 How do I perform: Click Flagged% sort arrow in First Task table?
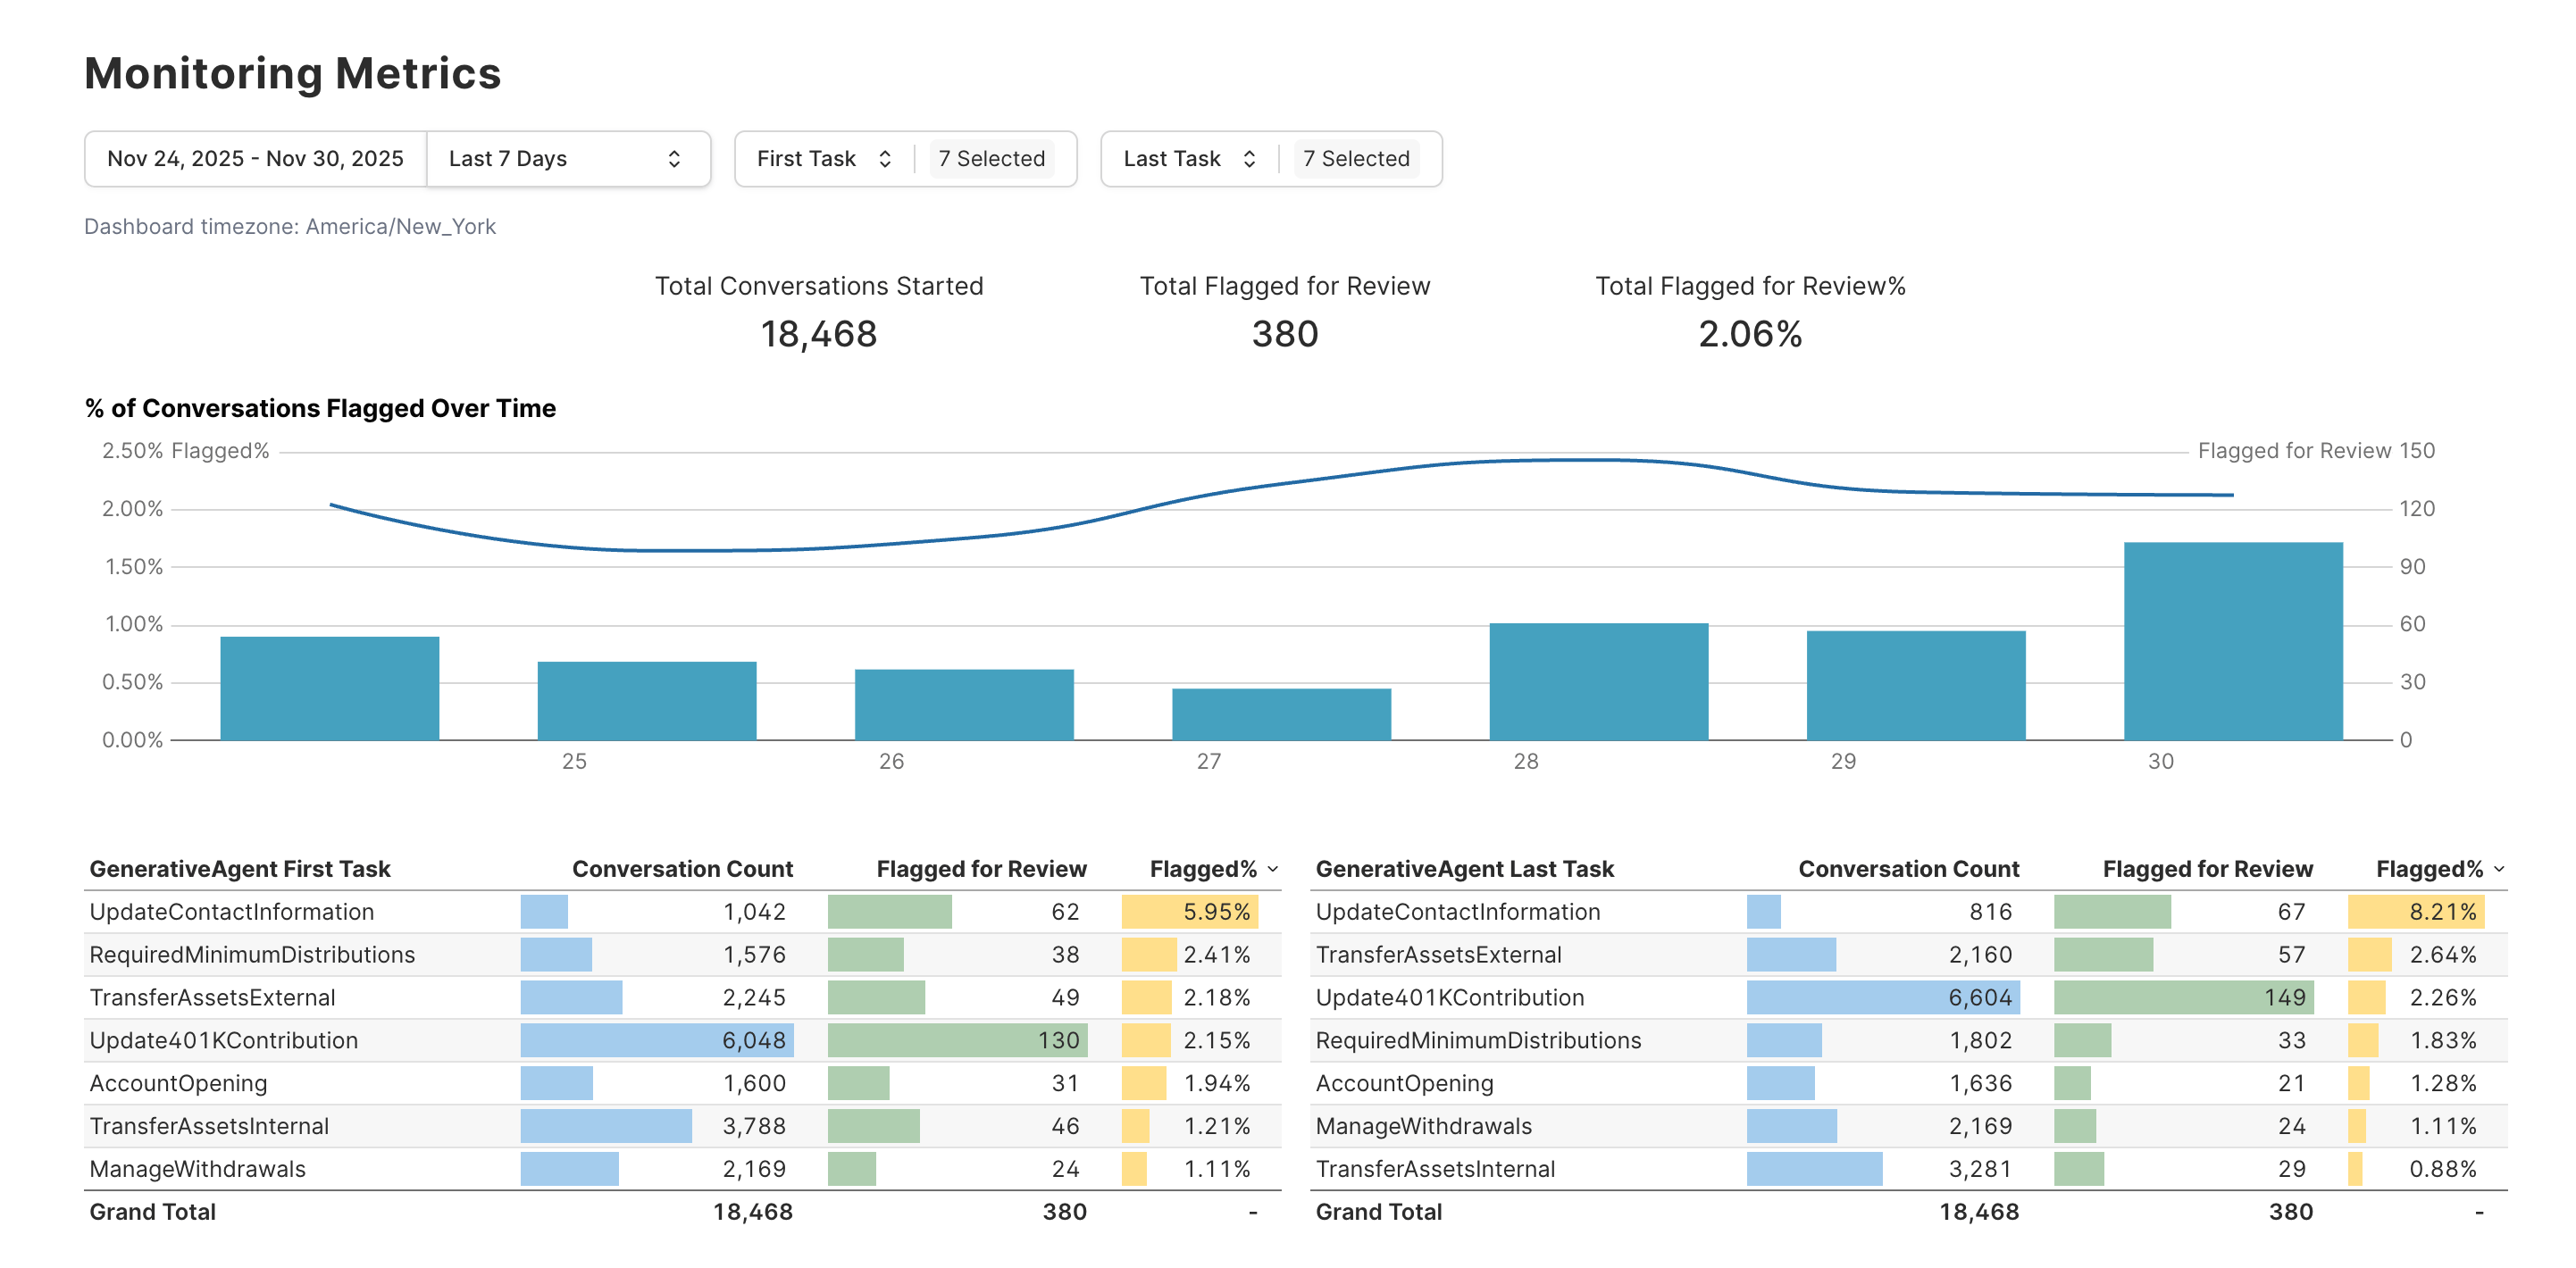(1273, 869)
